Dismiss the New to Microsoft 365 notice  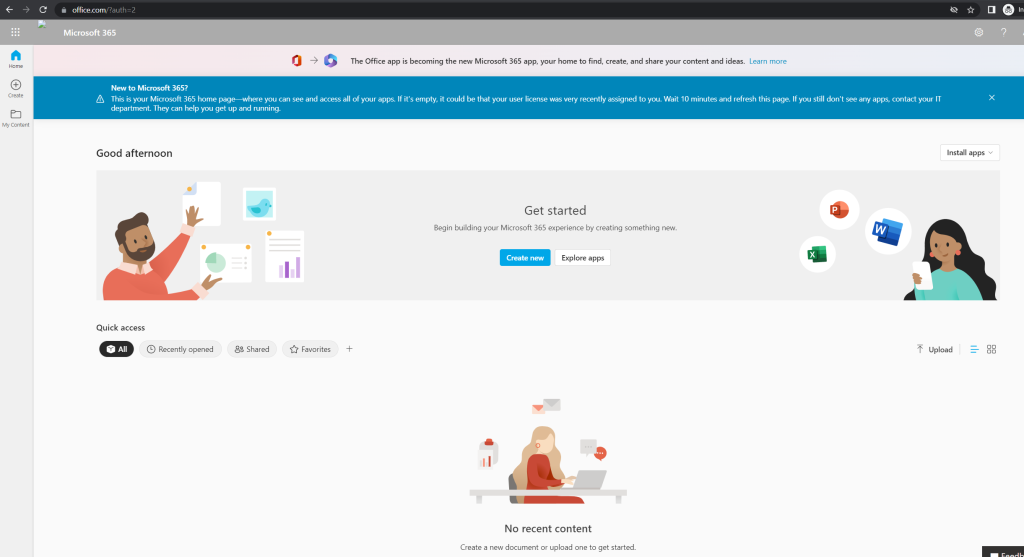[x=991, y=97]
